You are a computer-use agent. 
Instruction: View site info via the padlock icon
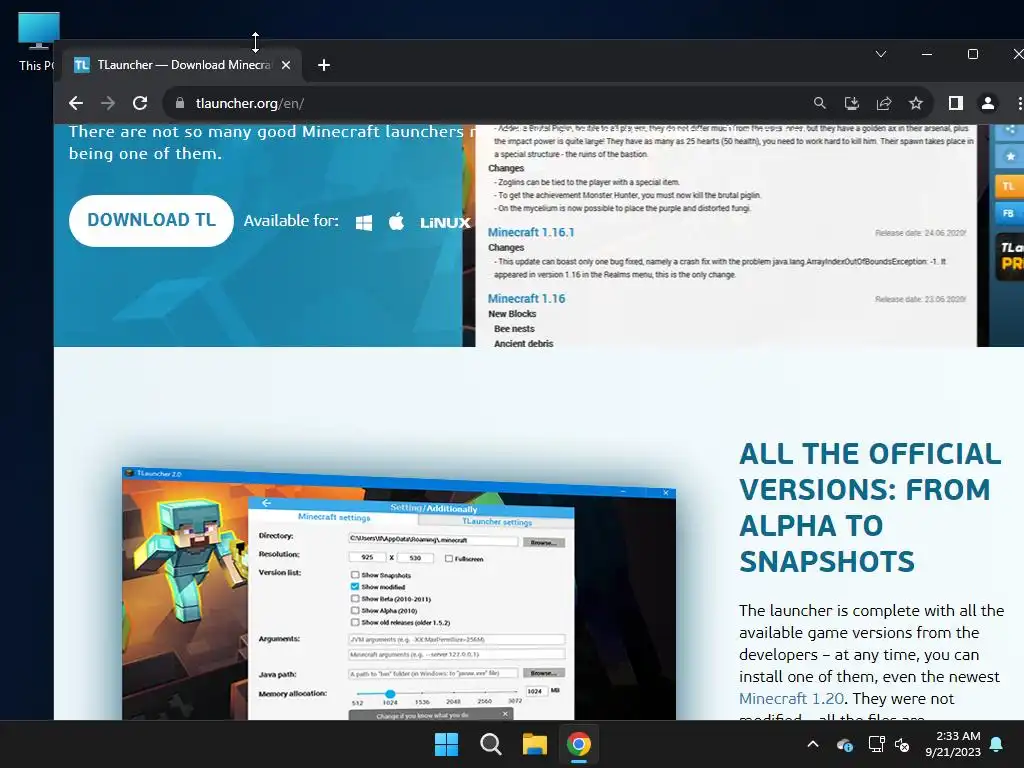point(180,103)
